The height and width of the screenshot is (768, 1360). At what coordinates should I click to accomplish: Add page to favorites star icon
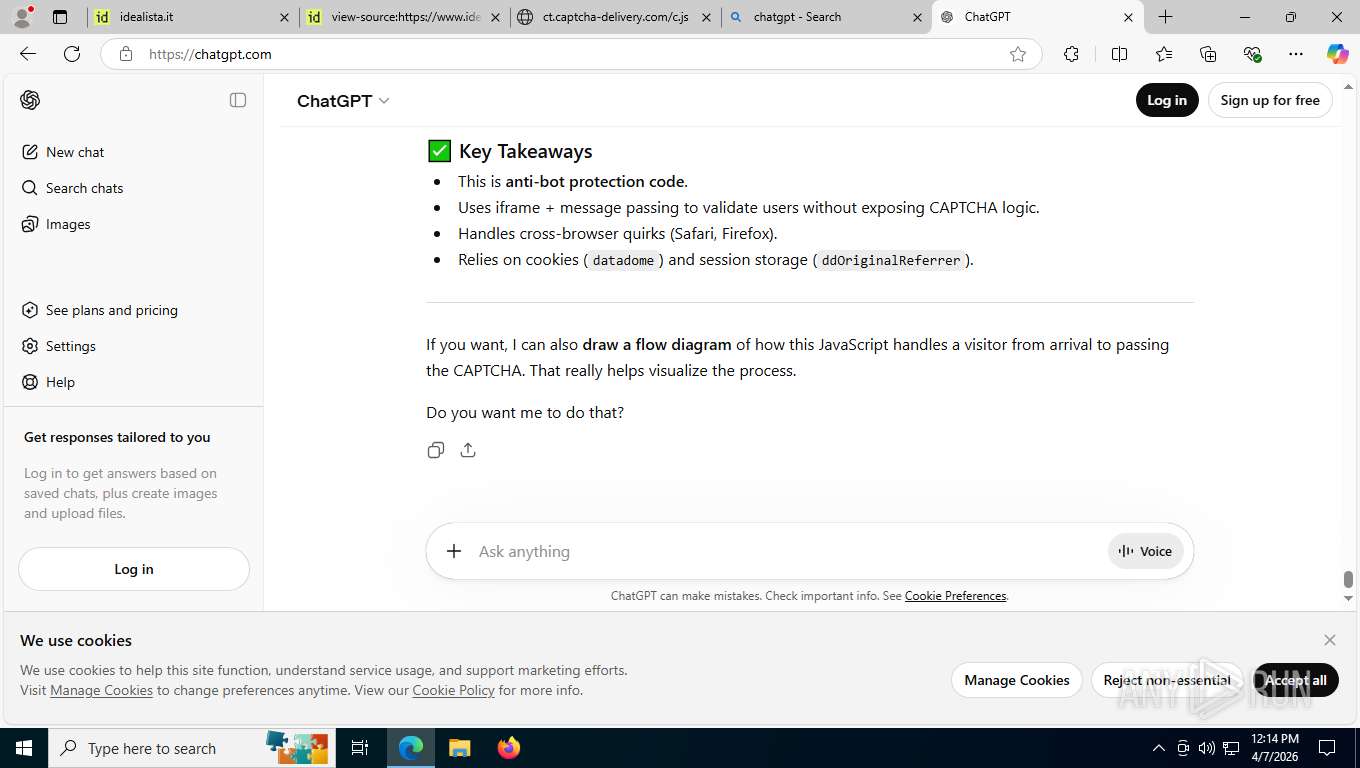[x=1018, y=54]
